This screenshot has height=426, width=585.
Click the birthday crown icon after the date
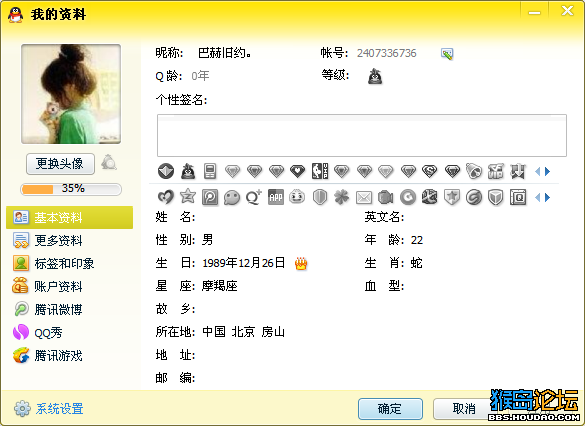click(301, 263)
